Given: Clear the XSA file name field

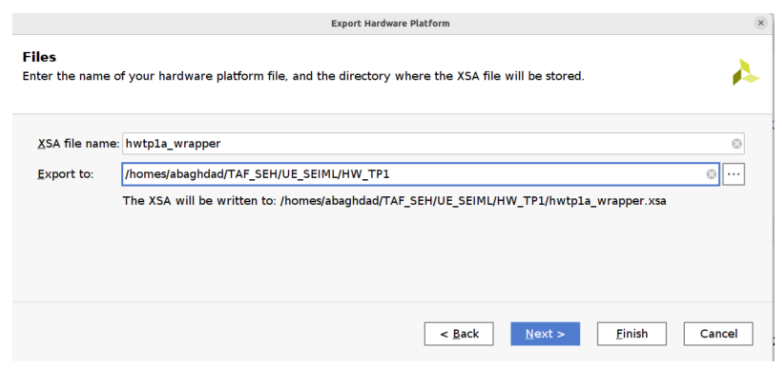Looking at the screenshot, I should pos(737,144).
